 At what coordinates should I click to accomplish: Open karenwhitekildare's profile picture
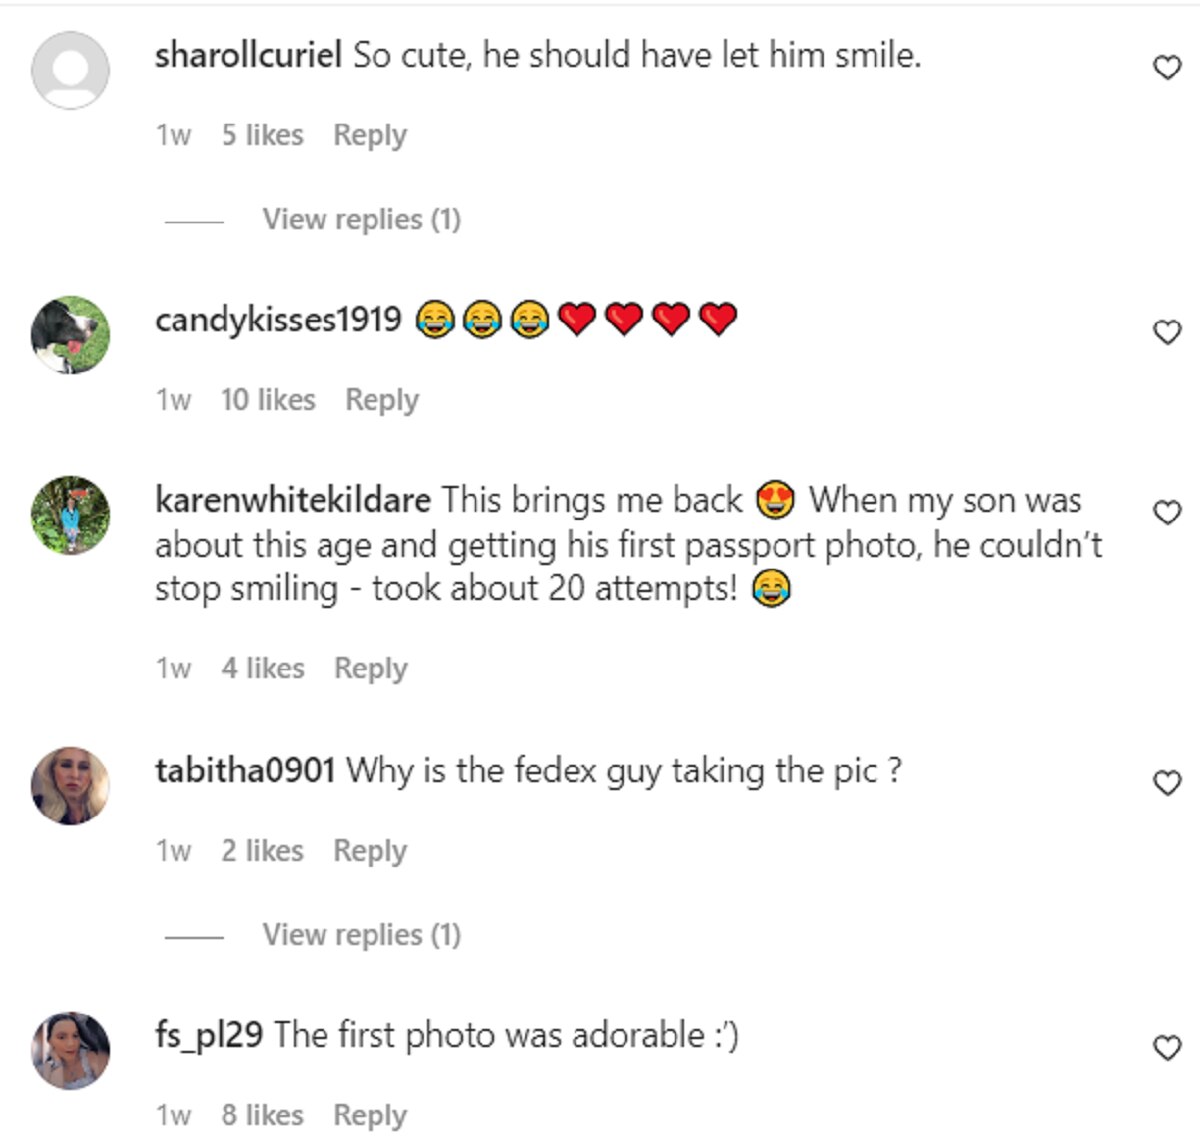click(70, 515)
